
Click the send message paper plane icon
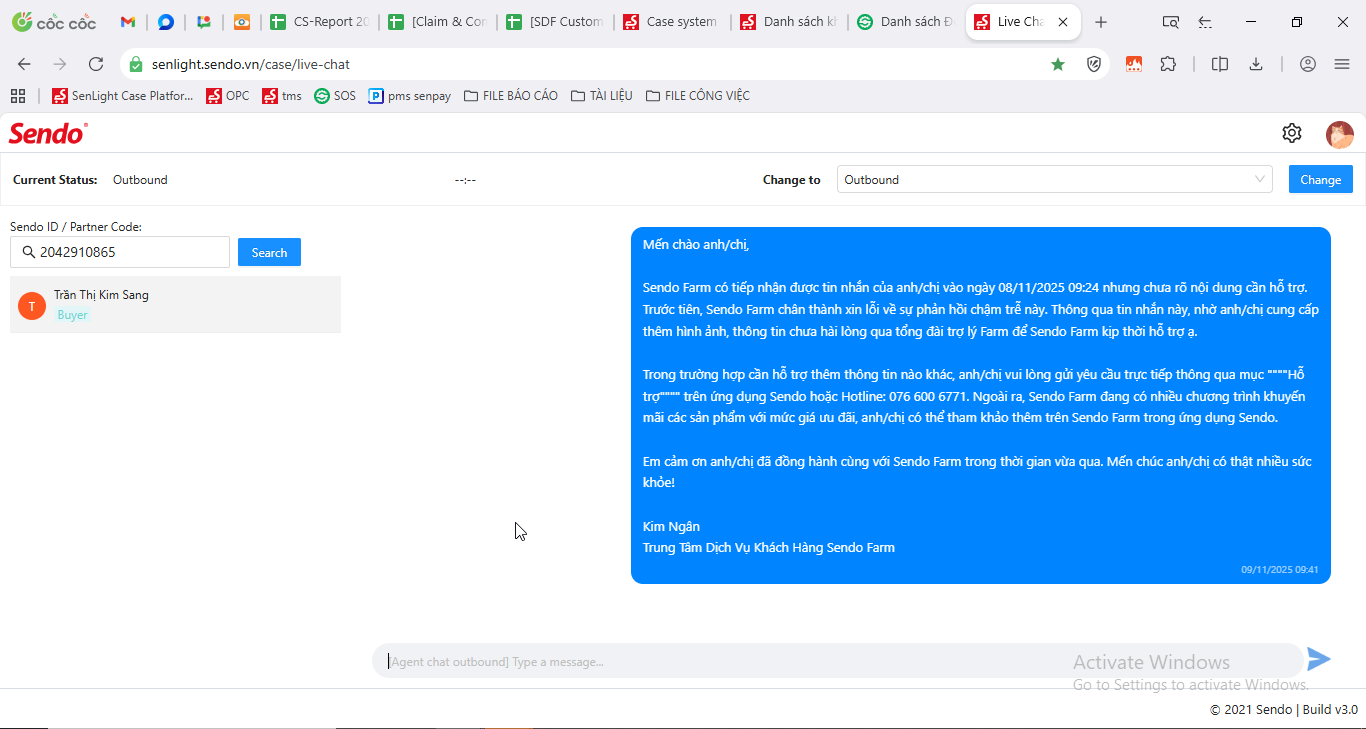pyautogui.click(x=1319, y=659)
